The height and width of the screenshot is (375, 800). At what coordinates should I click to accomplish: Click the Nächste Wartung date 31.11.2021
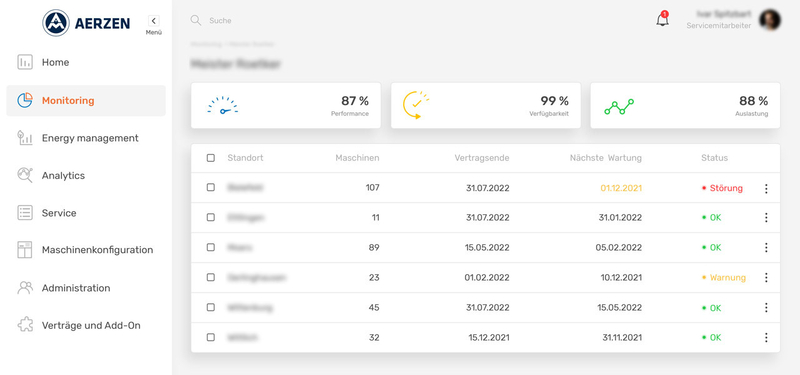point(622,338)
